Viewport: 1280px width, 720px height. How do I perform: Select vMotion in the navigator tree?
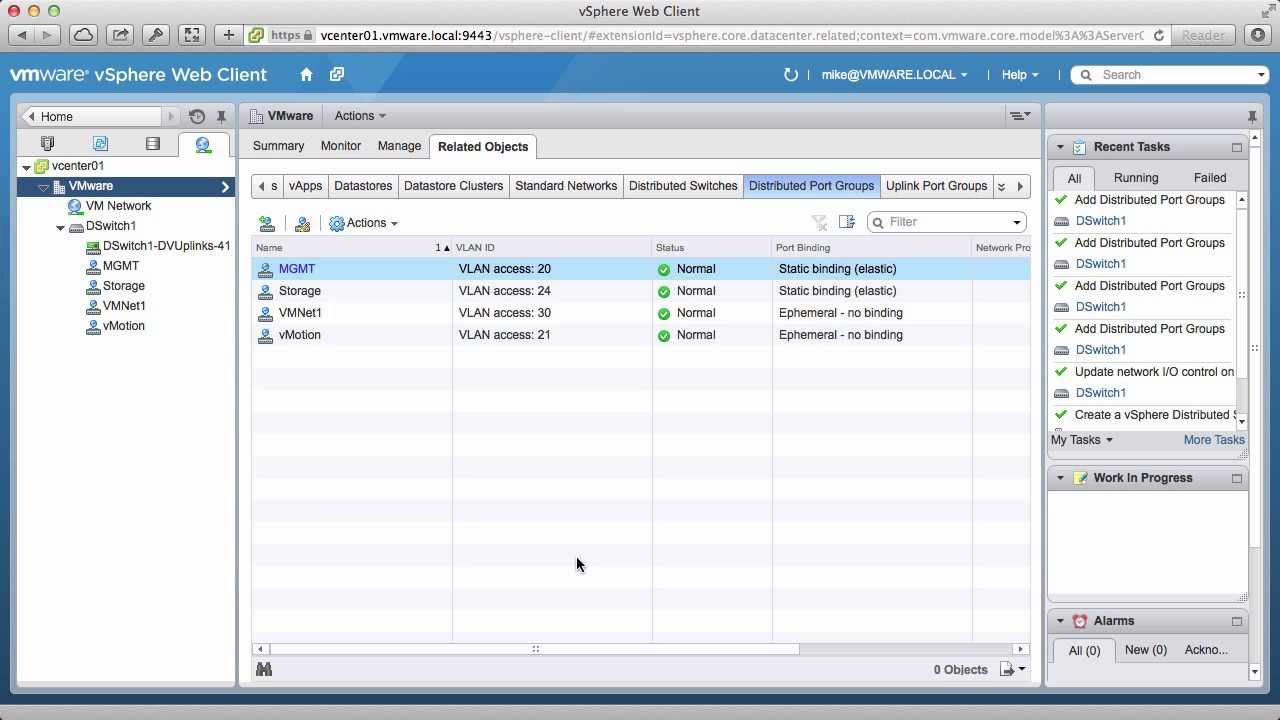(123, 326)
